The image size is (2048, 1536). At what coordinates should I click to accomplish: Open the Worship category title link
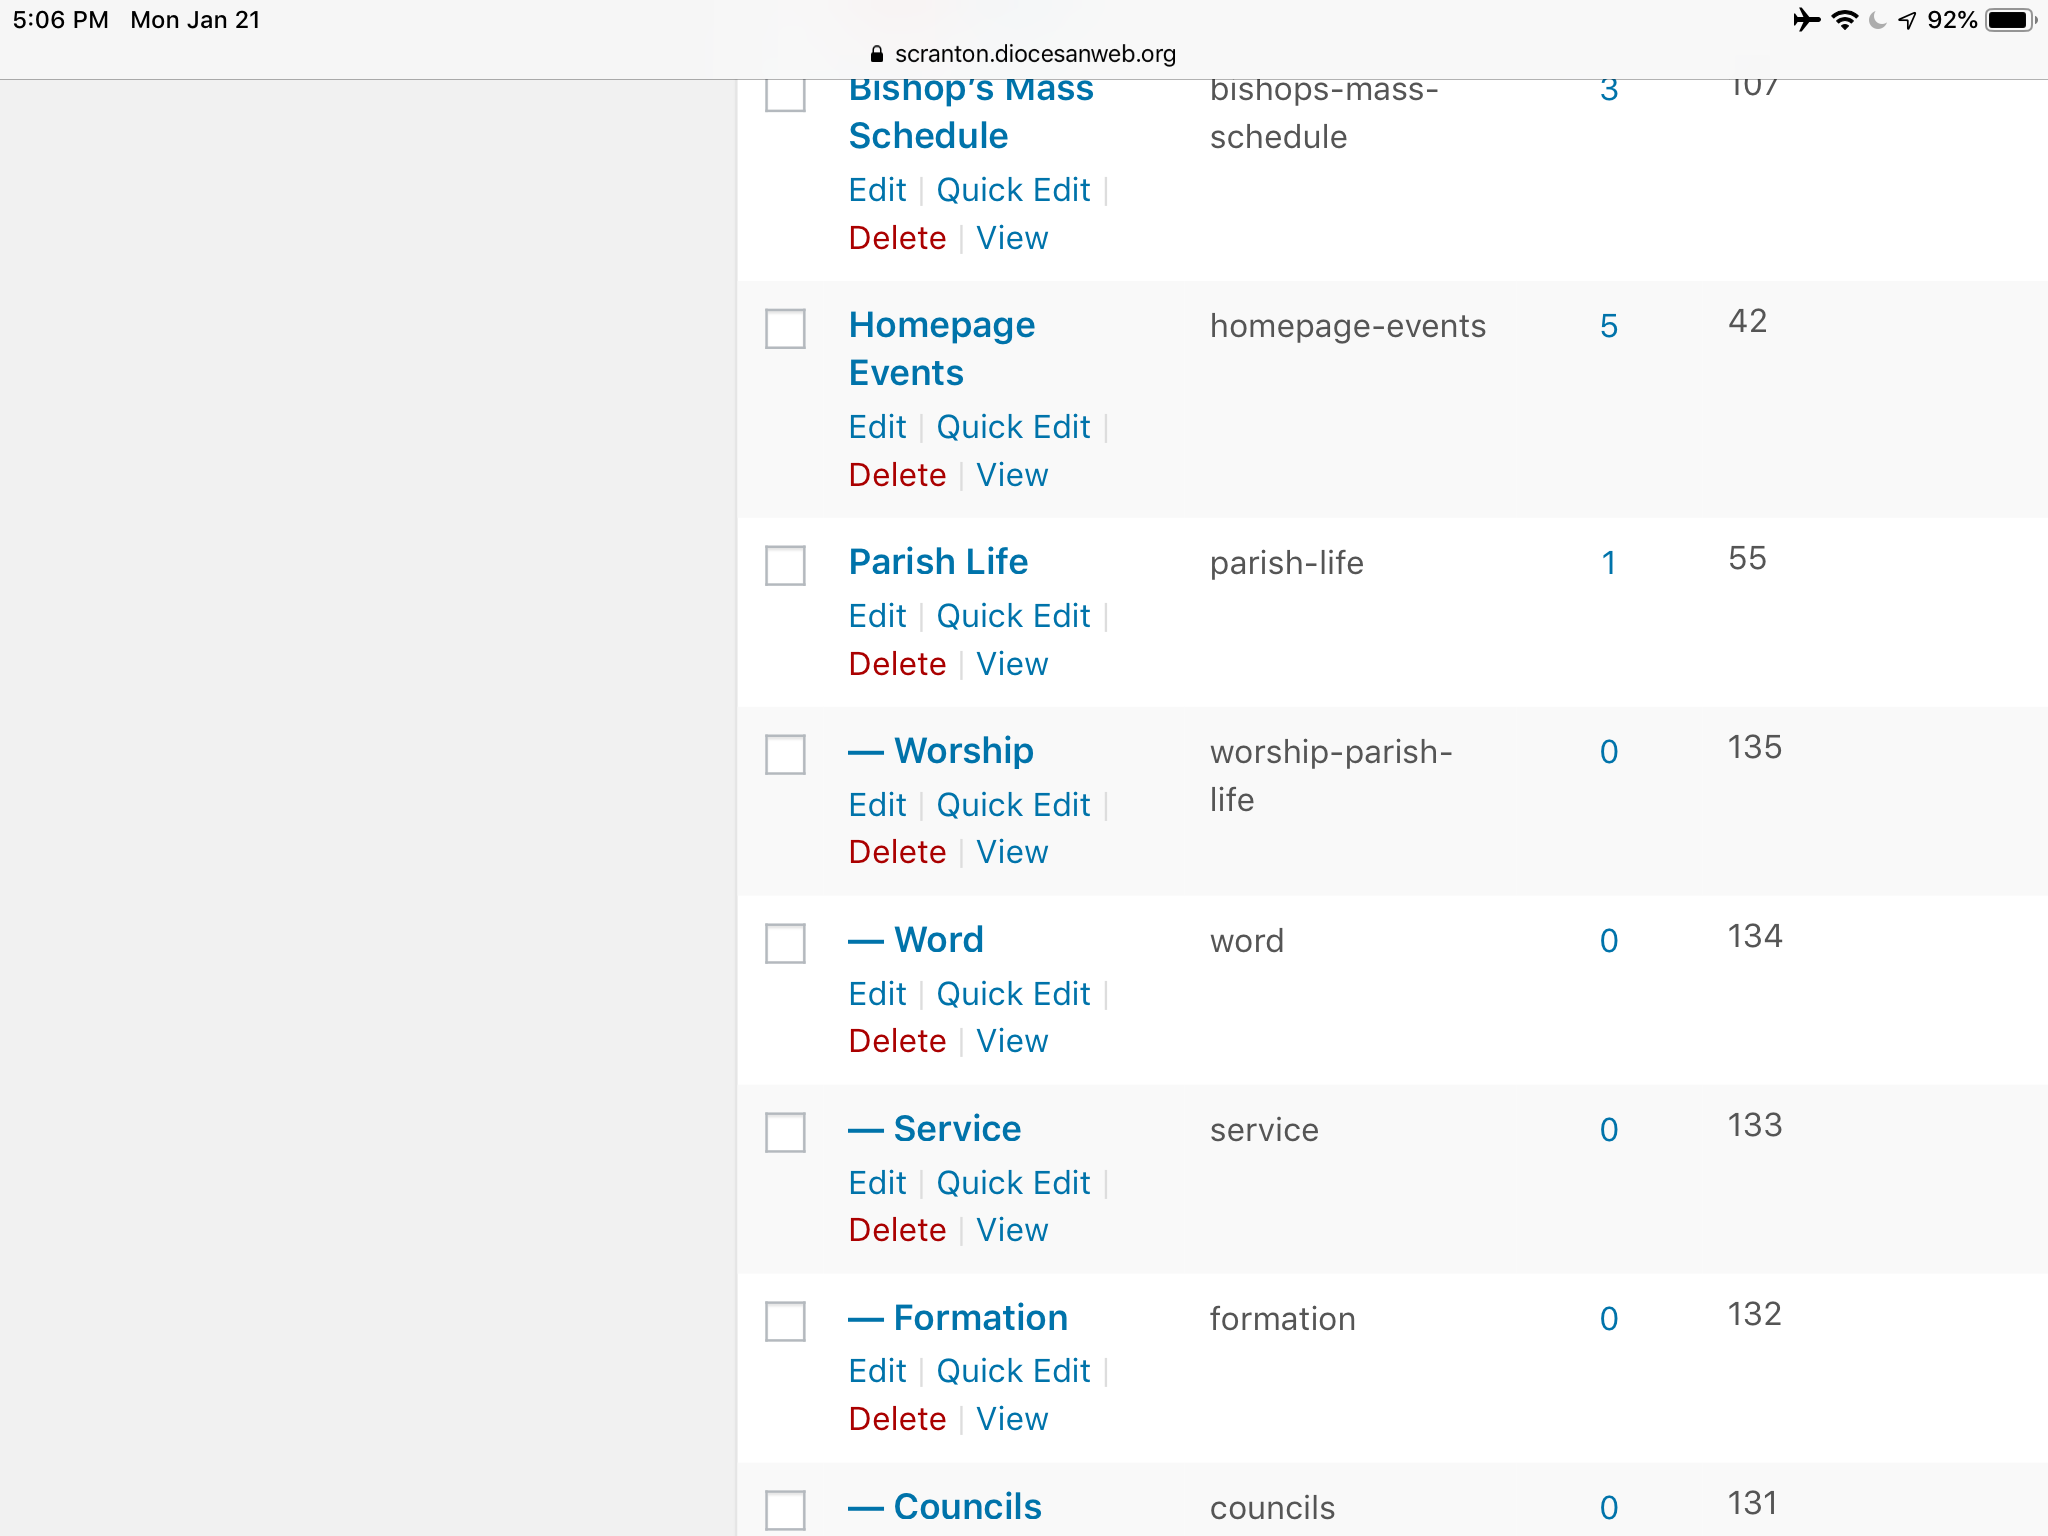[x=963, y=751]
